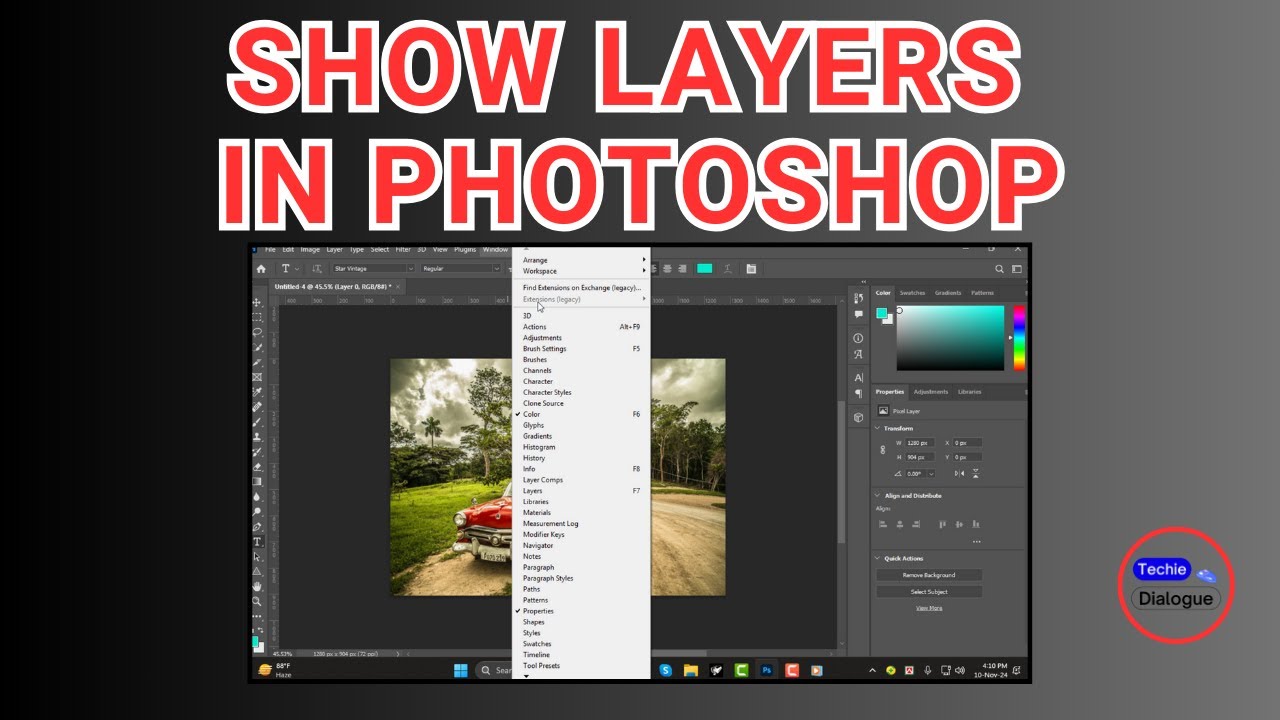Select the Eyedropper tool
The width and height of the screenshot is (1280, 720).
[257, 392]
